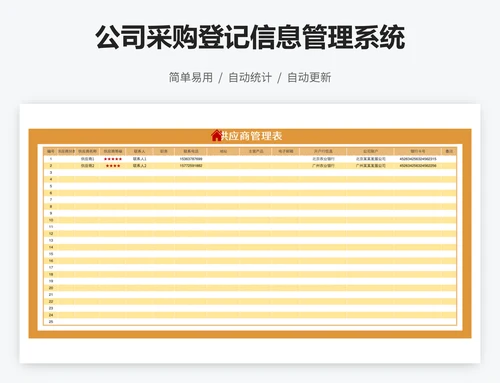Click the 简单易用 subtitle text
Screen dimensions: 500x383
pos(191,77)
